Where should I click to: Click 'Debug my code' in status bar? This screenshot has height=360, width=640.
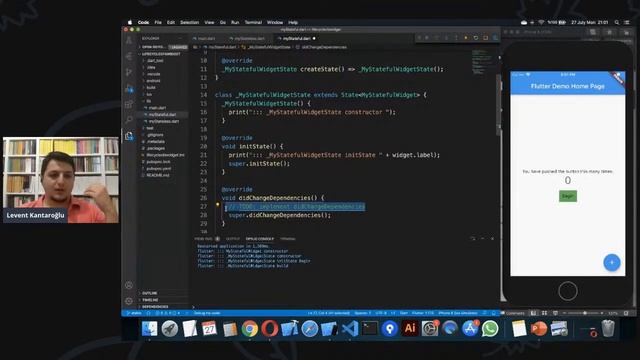coord(207,313)
